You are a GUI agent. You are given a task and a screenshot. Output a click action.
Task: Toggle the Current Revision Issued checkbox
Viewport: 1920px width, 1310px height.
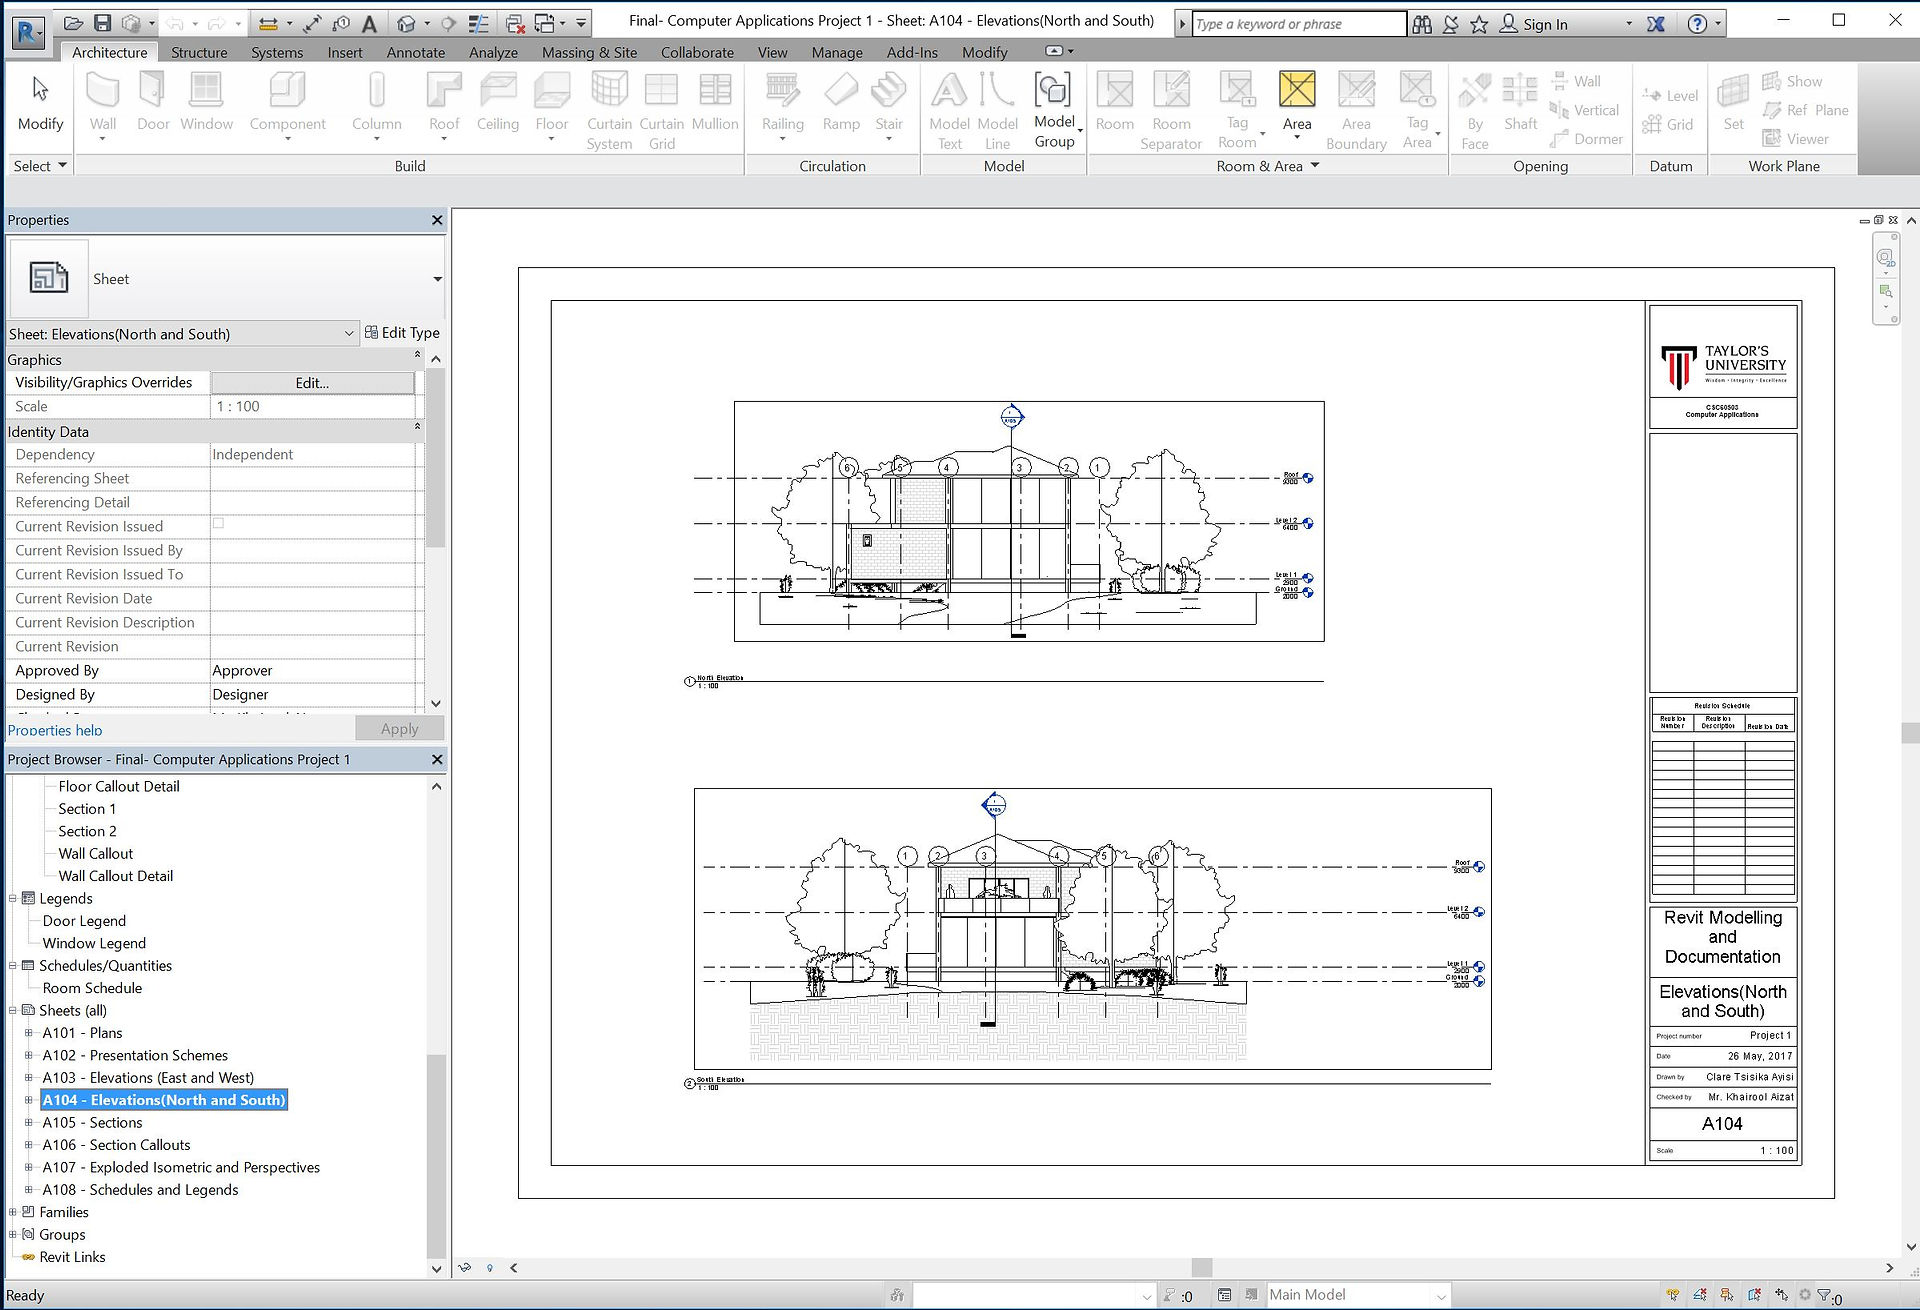pyautogui.click(x=218, y=523)
